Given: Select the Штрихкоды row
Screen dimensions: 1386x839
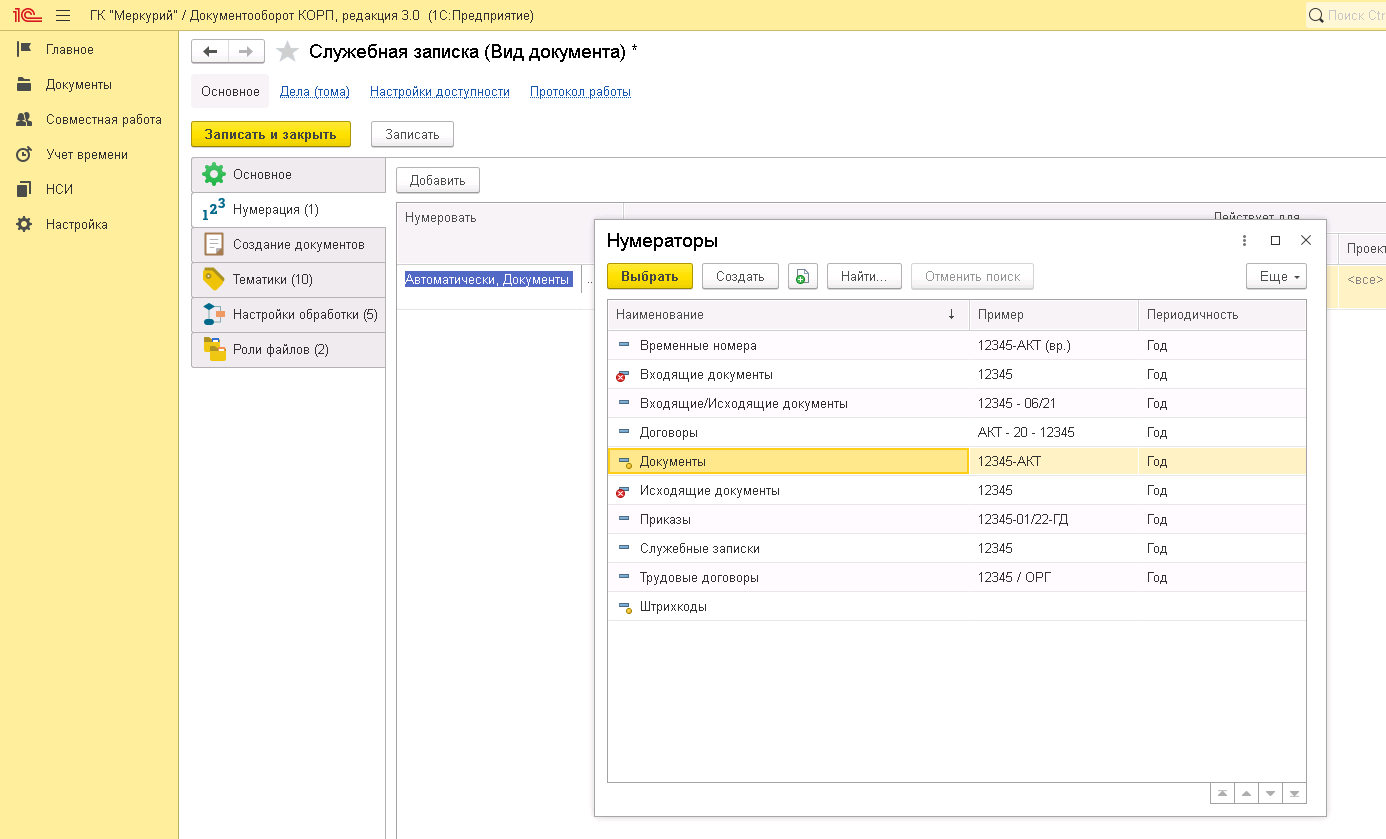Looking at the screenshot, I should point(957,607).
